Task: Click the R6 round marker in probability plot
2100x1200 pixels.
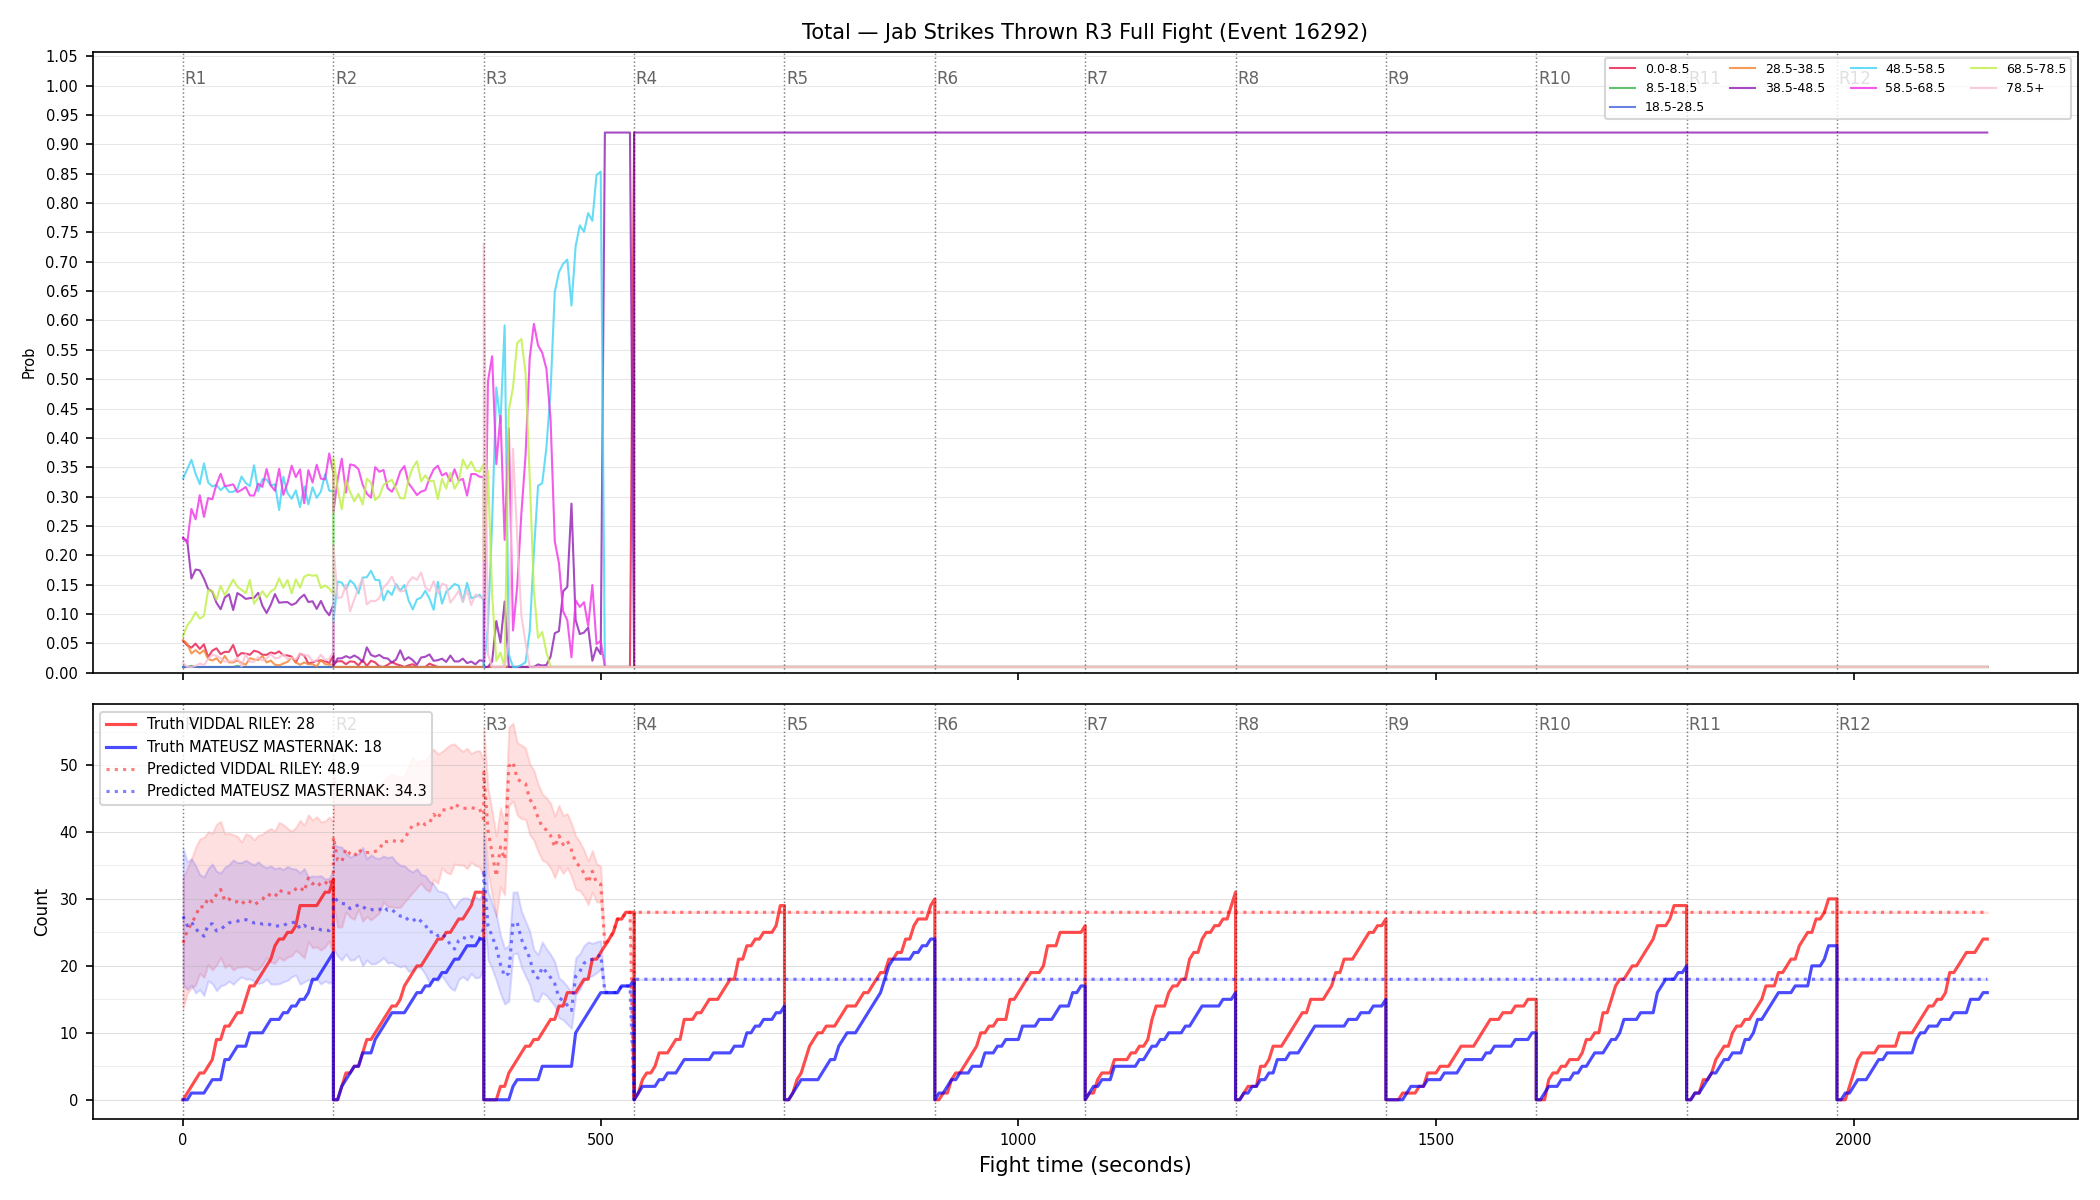Action: tap(947, 78)
